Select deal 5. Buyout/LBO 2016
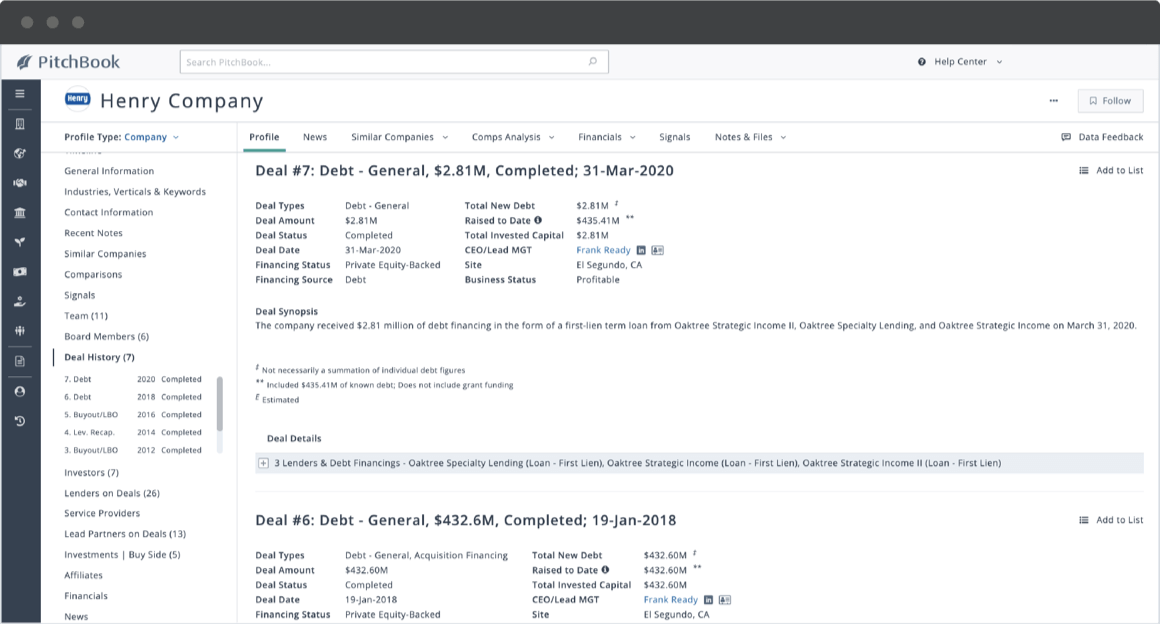1160x624 pixels. pyautogui.click(x=132, y=415)
